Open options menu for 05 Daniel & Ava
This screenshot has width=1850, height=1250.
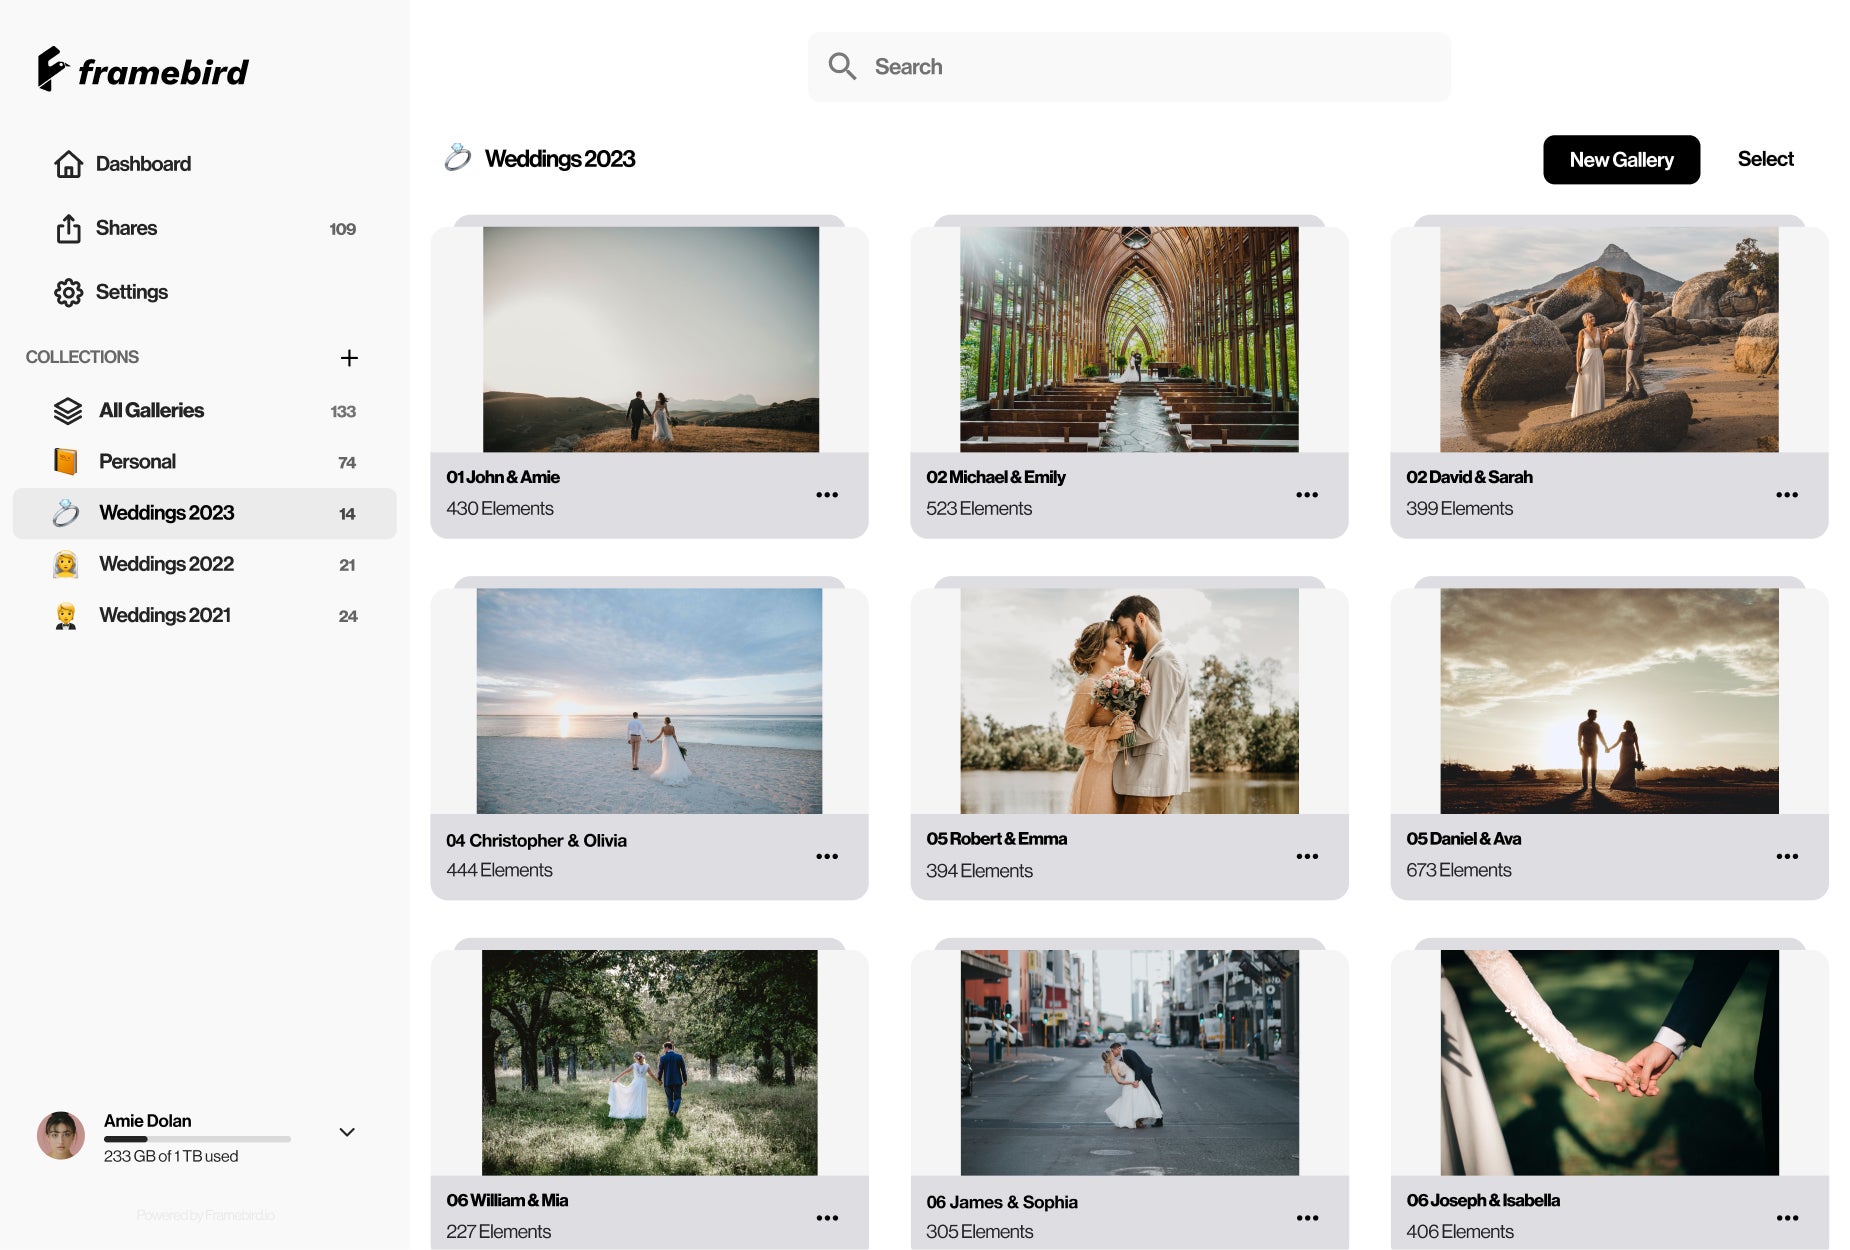point(1787,857)
